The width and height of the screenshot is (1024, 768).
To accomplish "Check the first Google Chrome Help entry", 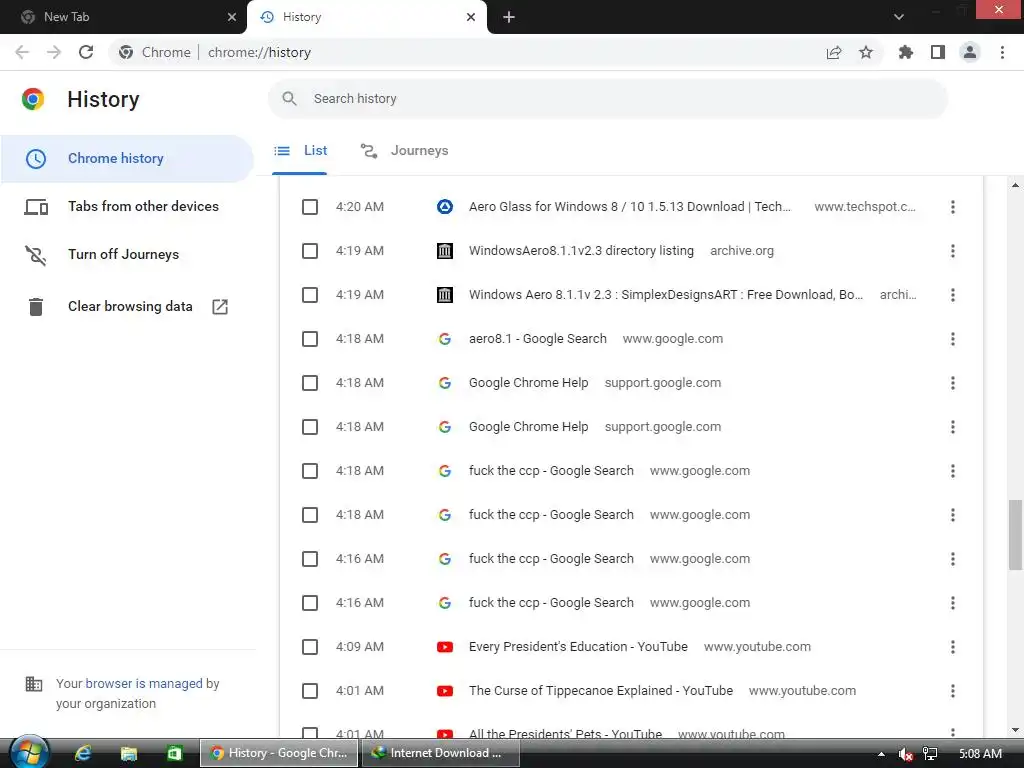I will tap(310, 383).
